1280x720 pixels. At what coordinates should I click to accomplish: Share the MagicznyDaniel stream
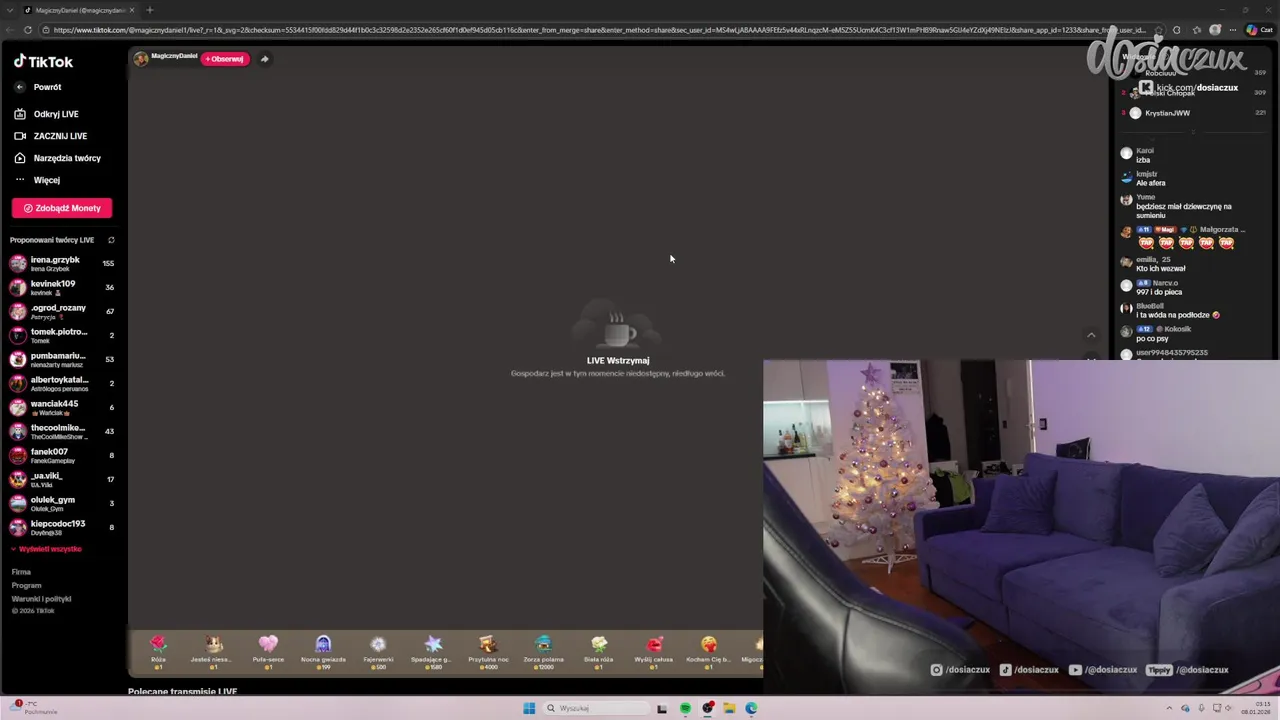click(x=264, y=59)
